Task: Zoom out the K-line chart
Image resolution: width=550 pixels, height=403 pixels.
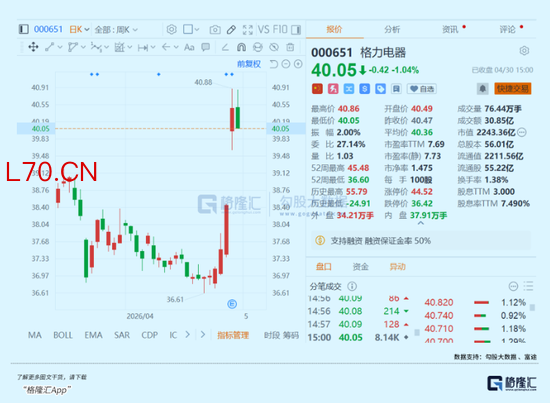Action: pos(286,64)
